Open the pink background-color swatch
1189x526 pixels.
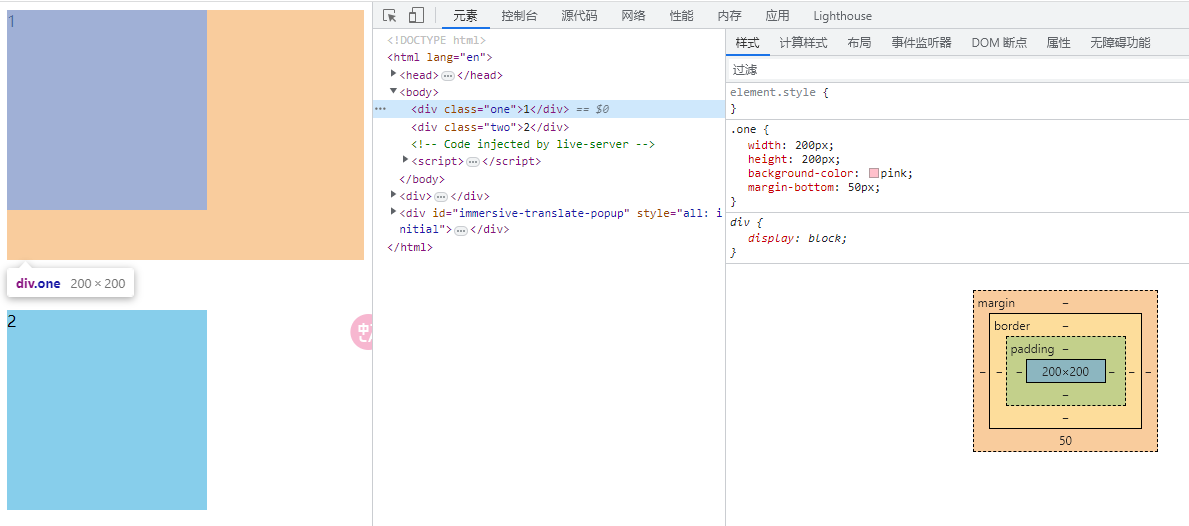pyautogui.click(x=874, y=174)
